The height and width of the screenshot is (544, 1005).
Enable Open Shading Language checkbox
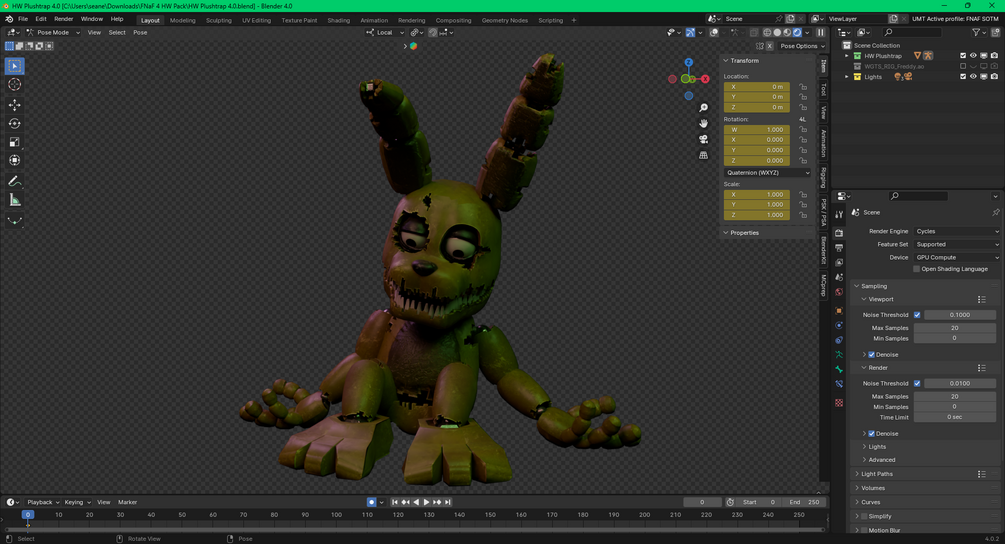917,269
